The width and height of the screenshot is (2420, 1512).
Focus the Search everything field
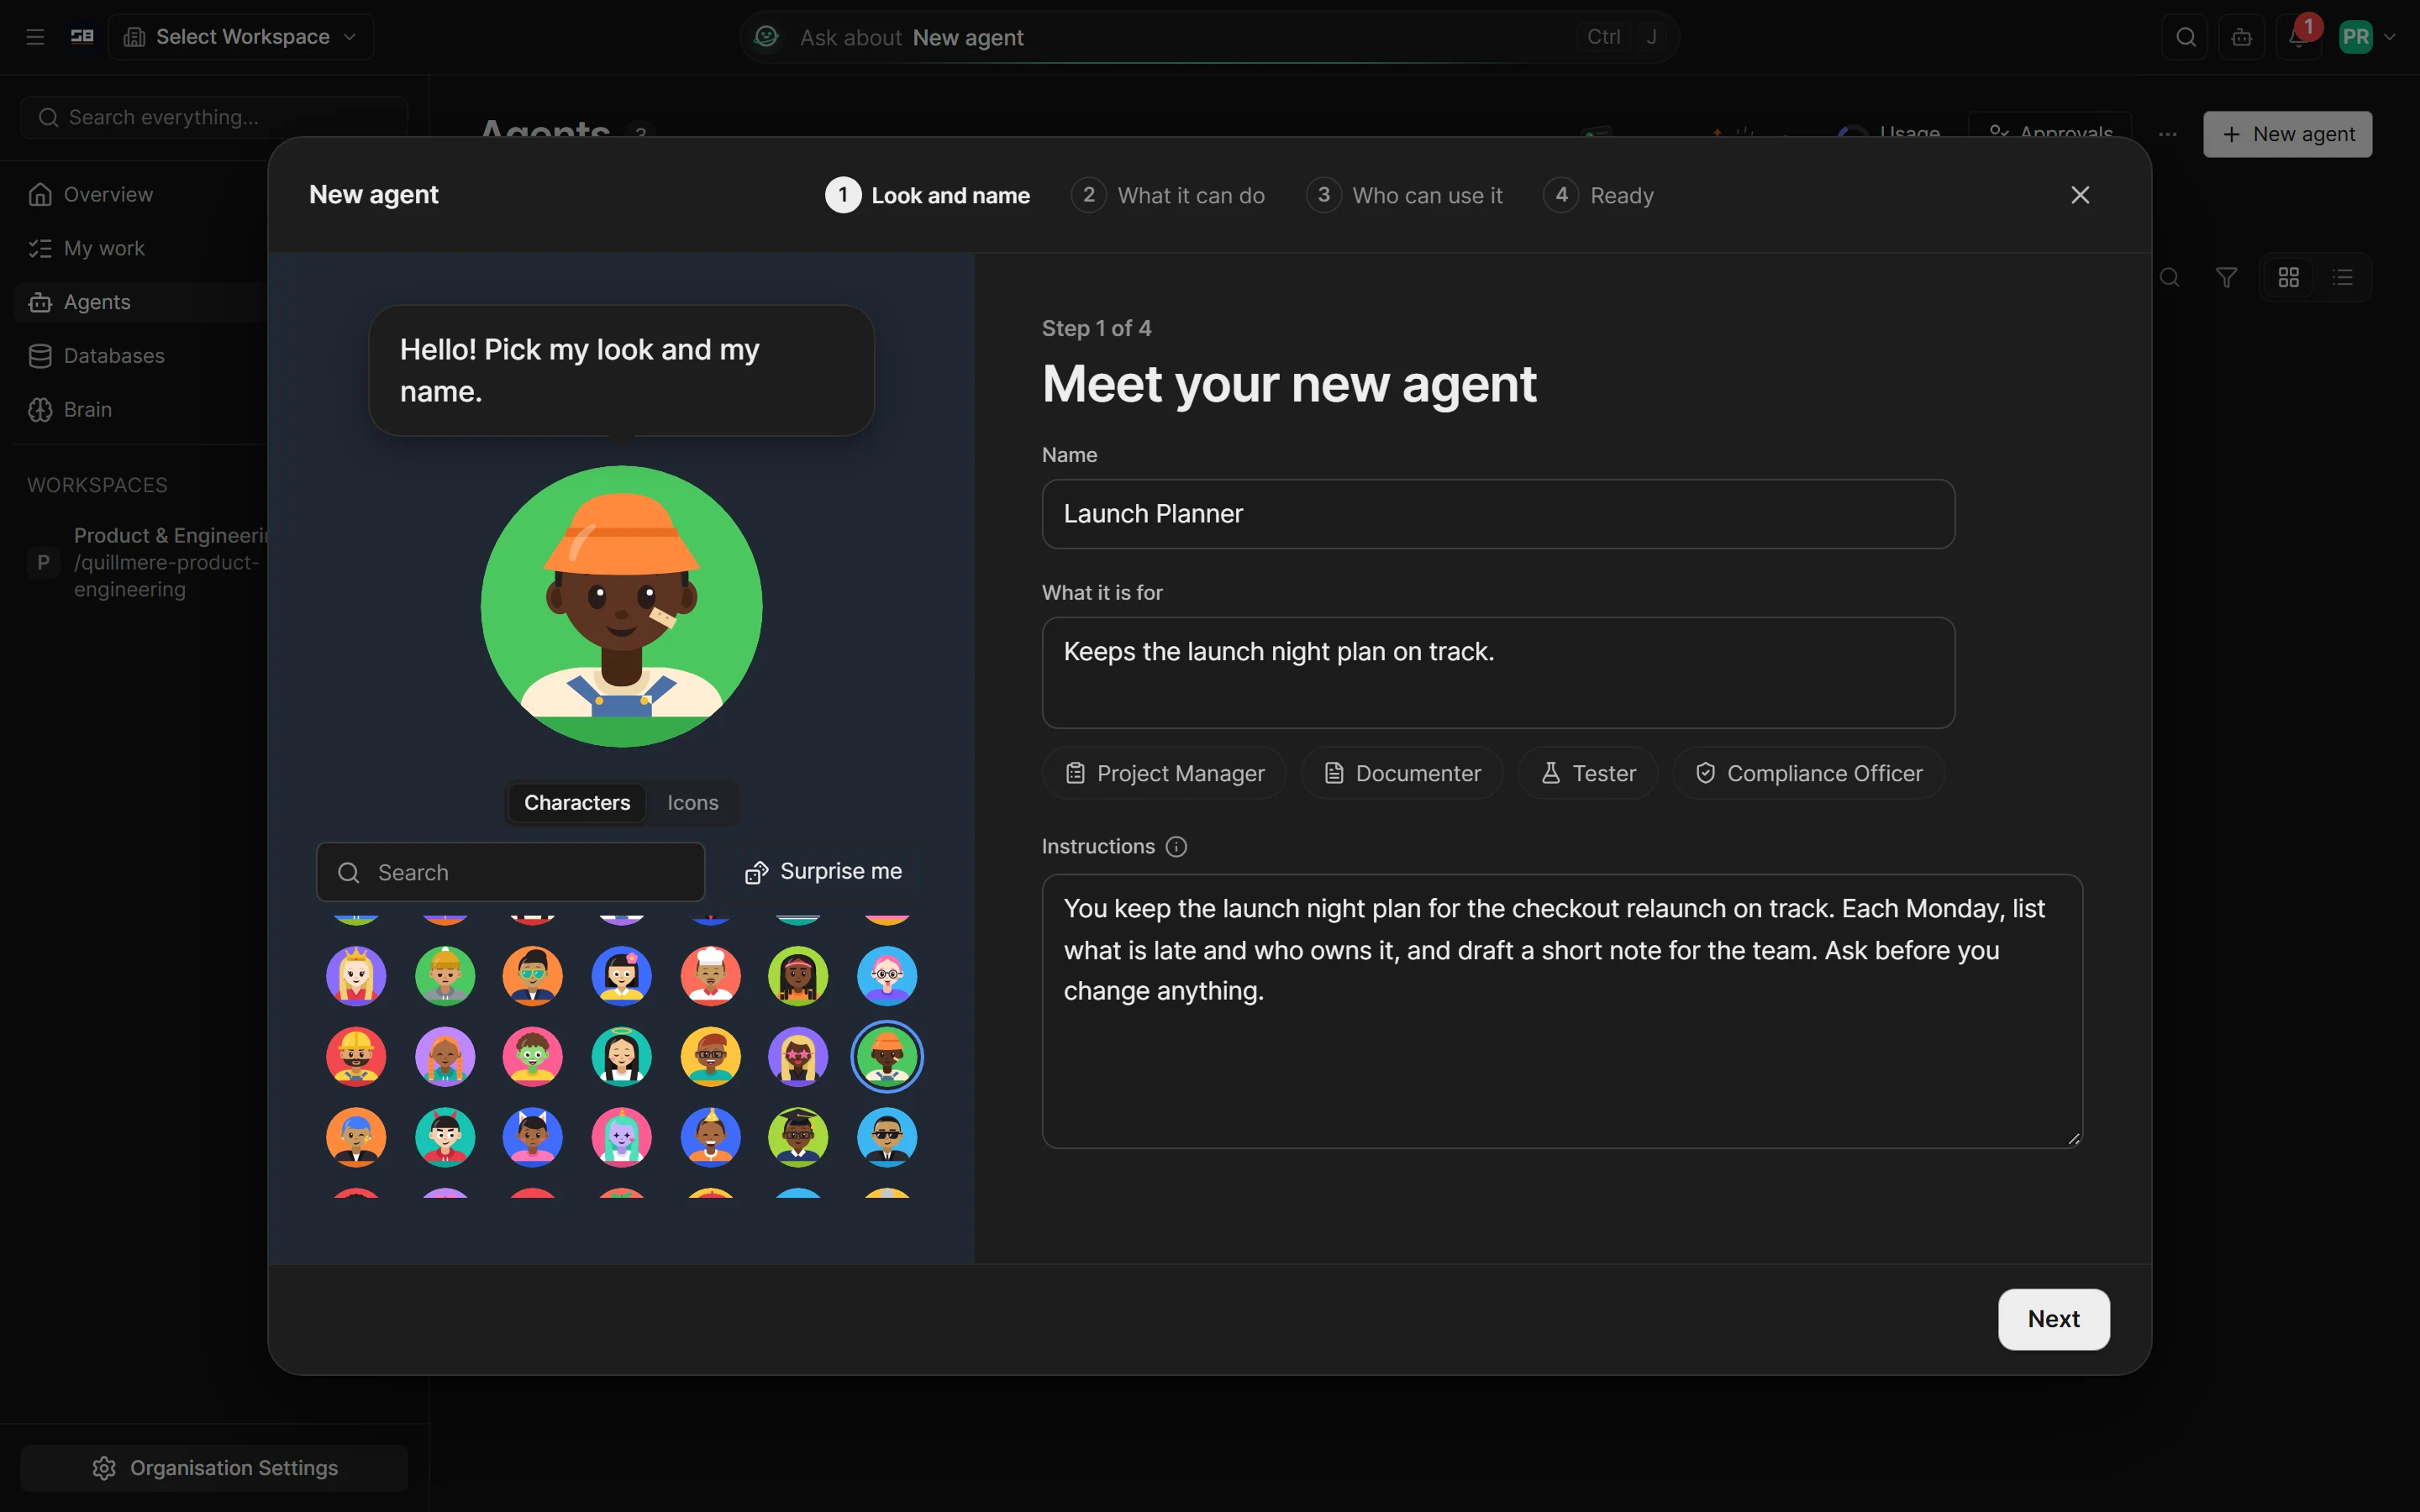[x=214, y=118]
